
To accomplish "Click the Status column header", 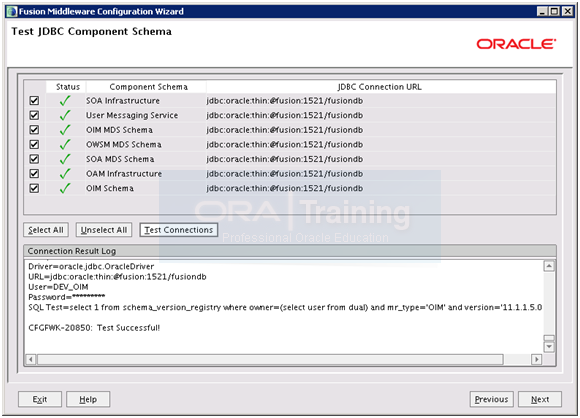I will pyautogui.click(x=67, y=87).
